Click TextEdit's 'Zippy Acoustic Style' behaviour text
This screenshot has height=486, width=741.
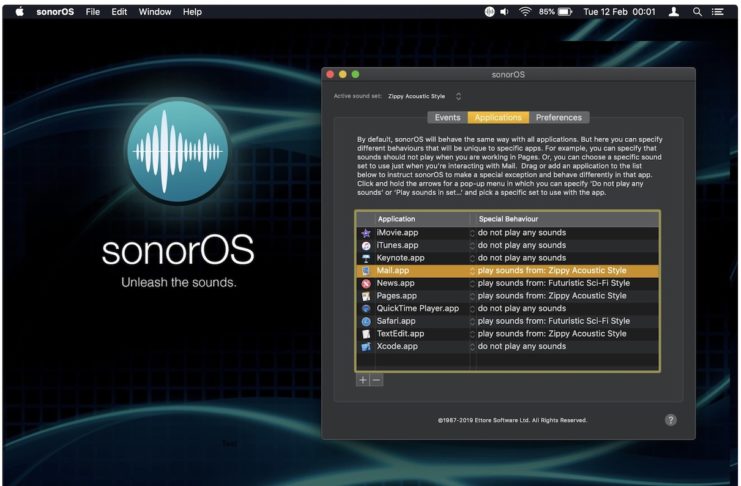[587, 334]
